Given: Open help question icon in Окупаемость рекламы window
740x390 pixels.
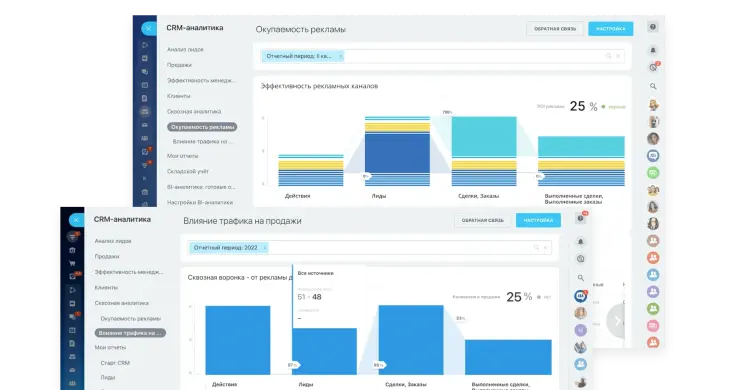Looking at the screenshot, I should click(653, 27).
